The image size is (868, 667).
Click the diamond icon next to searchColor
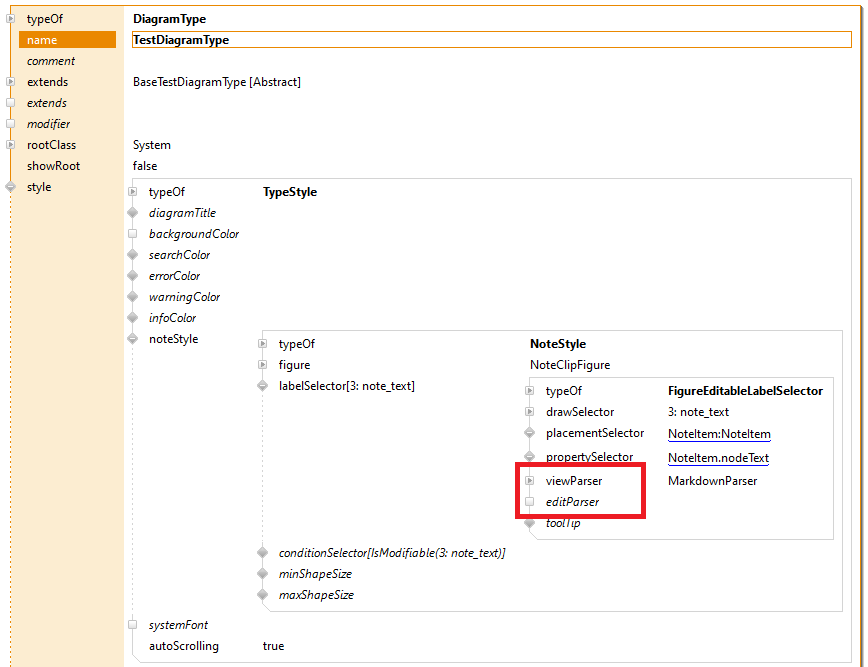pyautogui.click(x=132, y=255)
